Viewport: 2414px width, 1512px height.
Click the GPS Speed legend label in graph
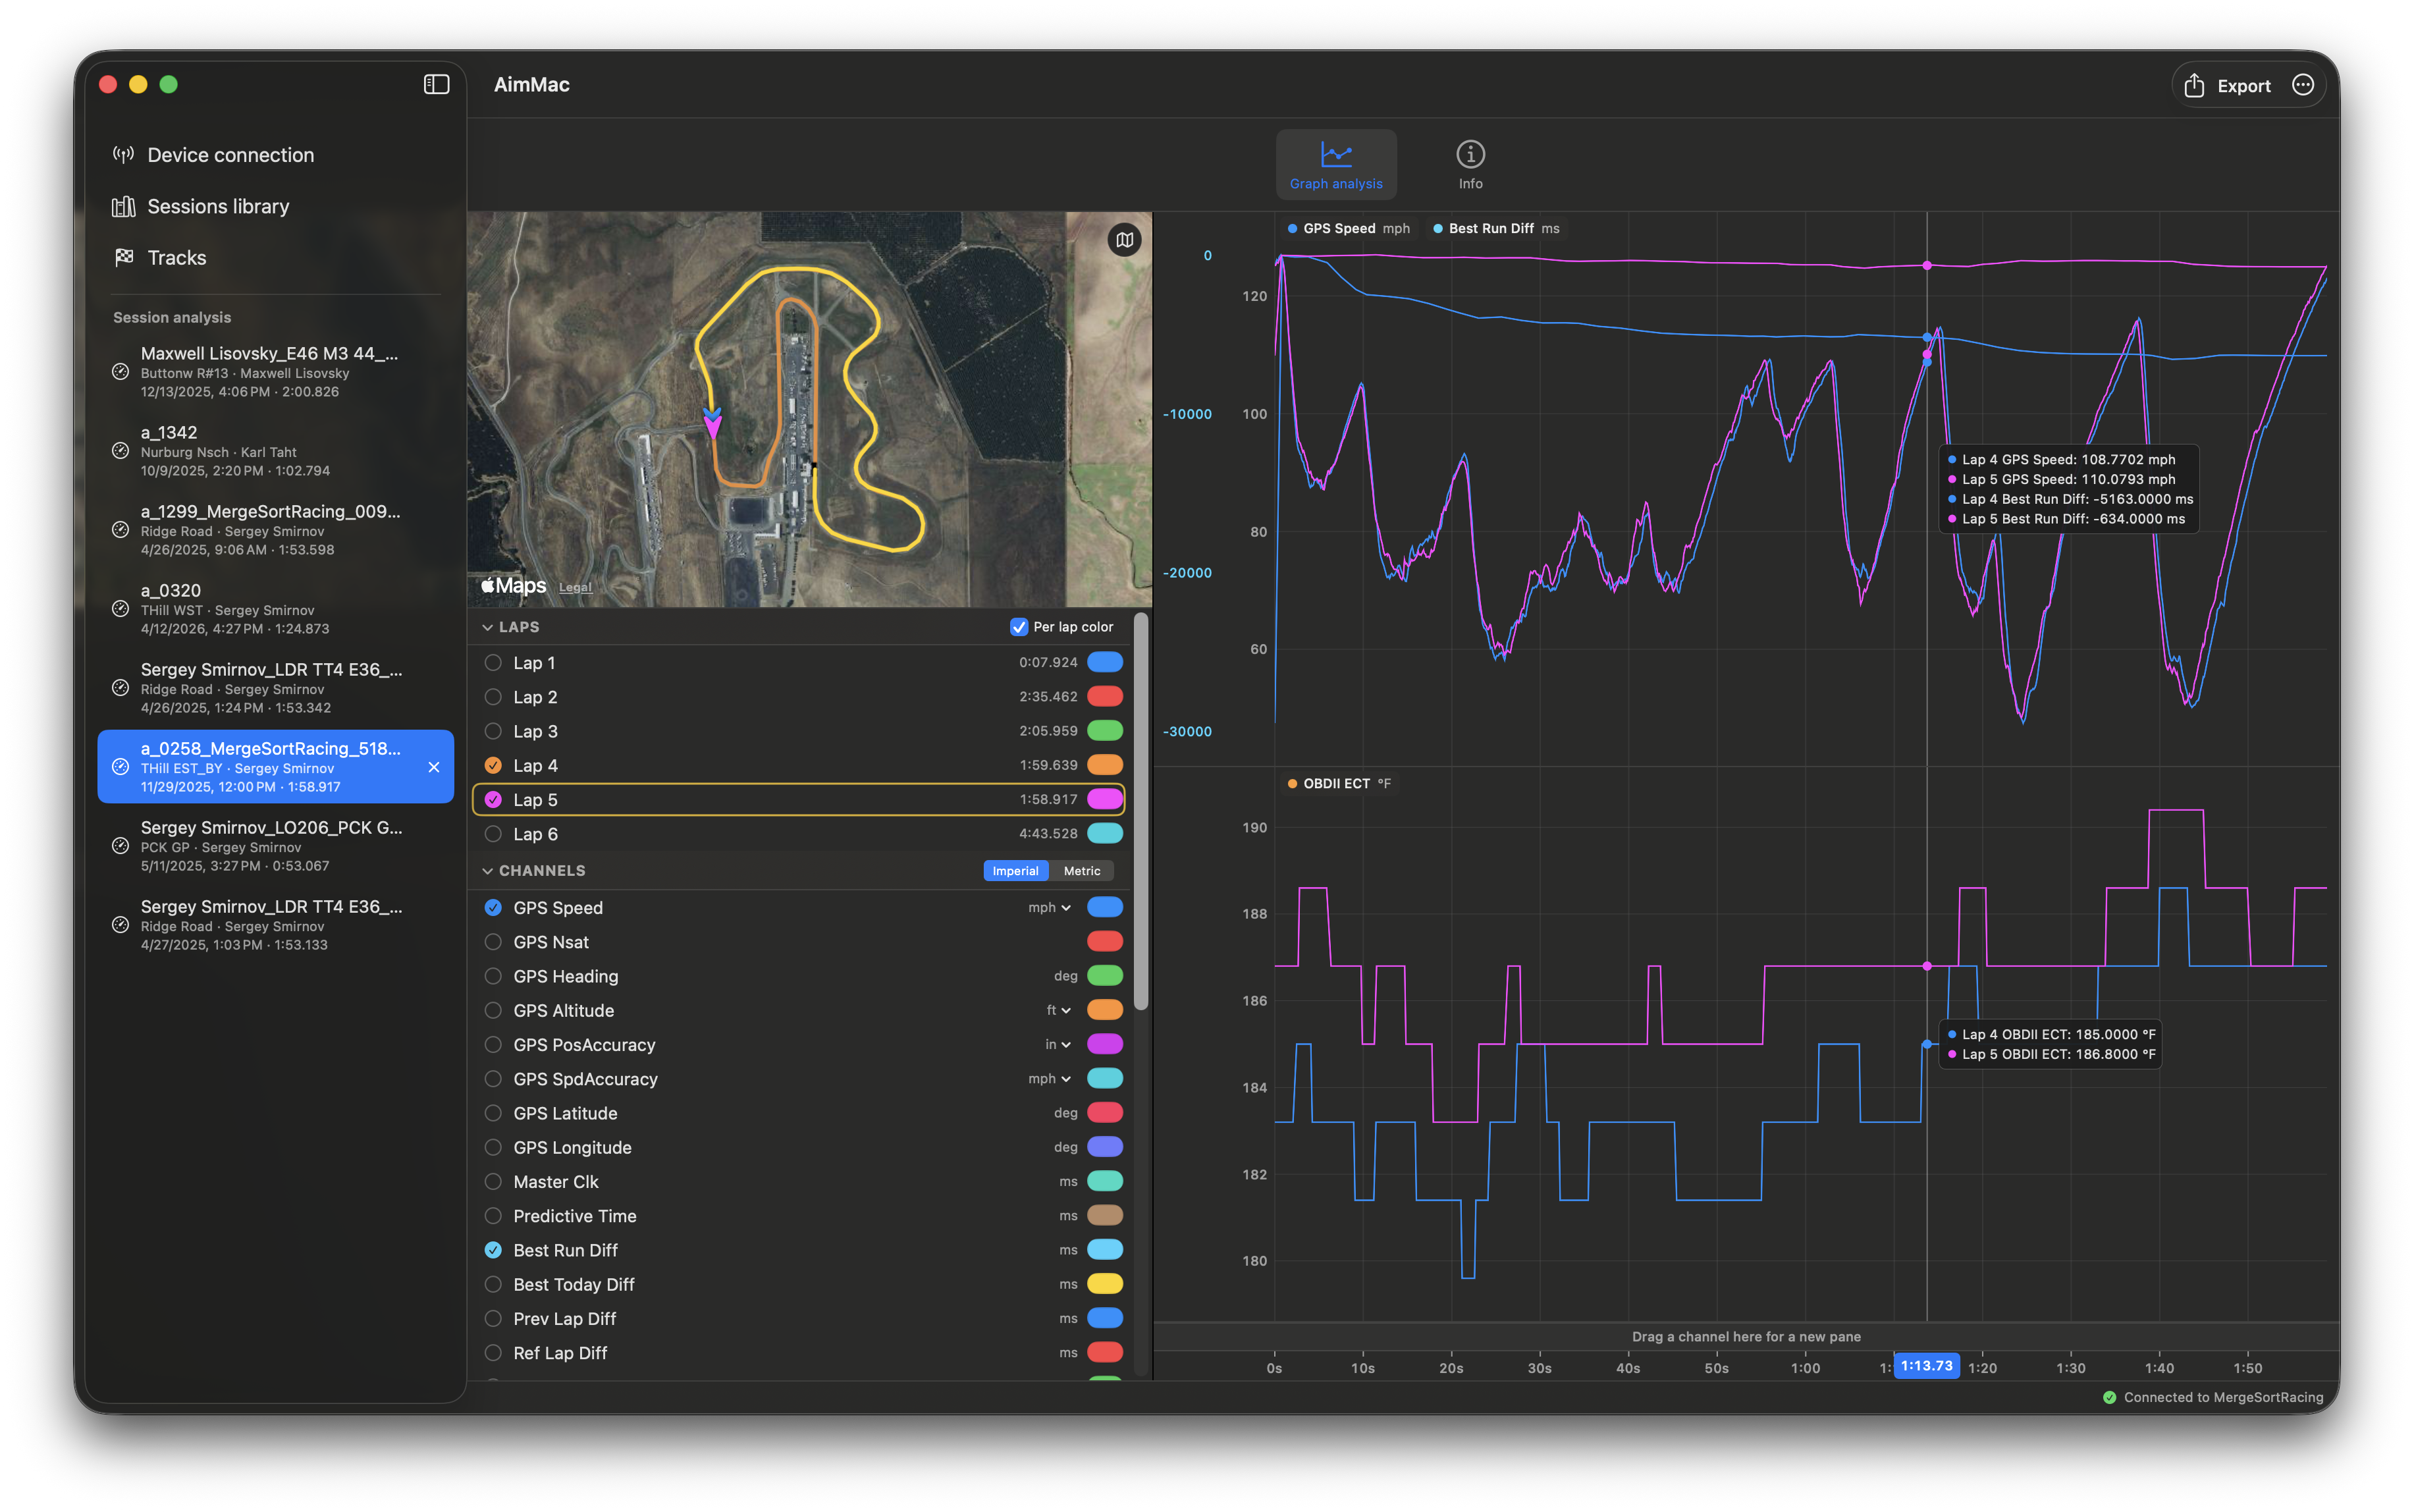click(1348, 229)
